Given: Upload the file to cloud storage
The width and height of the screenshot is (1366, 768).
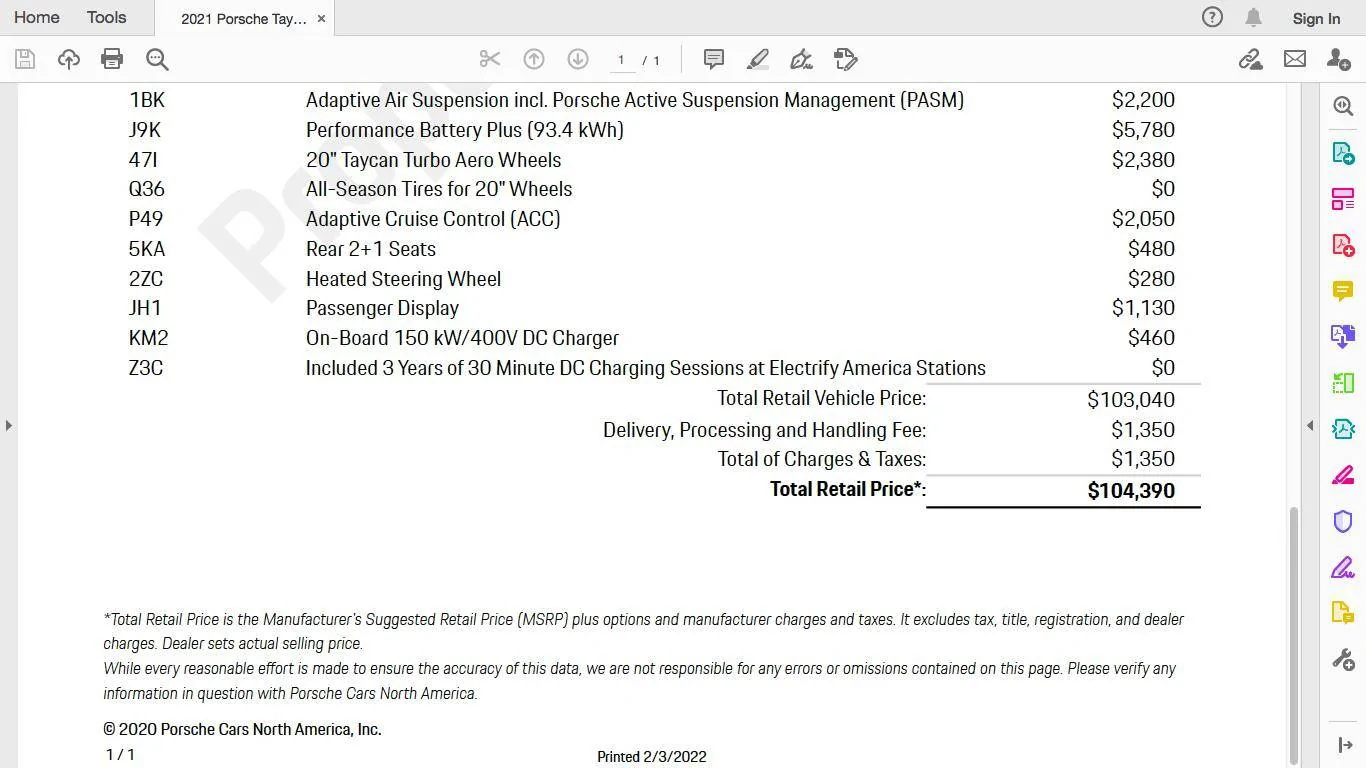Looking at the screenshot, I should point(69,59).
